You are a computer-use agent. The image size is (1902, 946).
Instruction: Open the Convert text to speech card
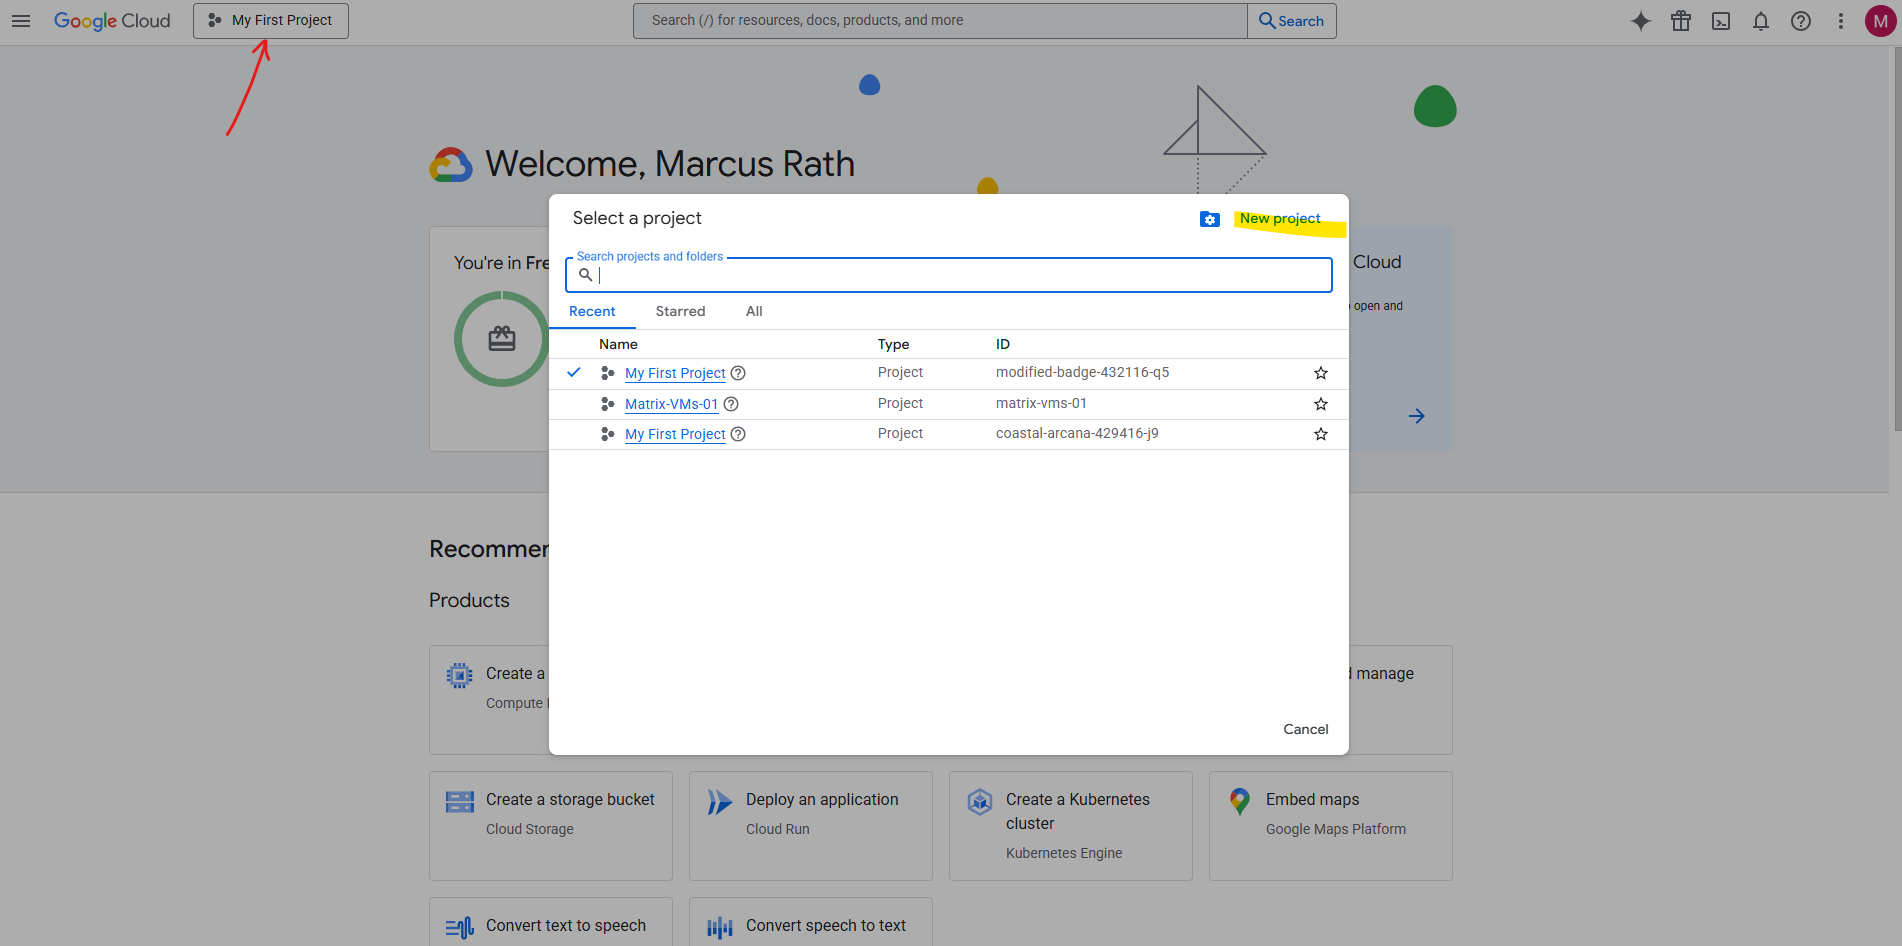[x=551, y=922]
